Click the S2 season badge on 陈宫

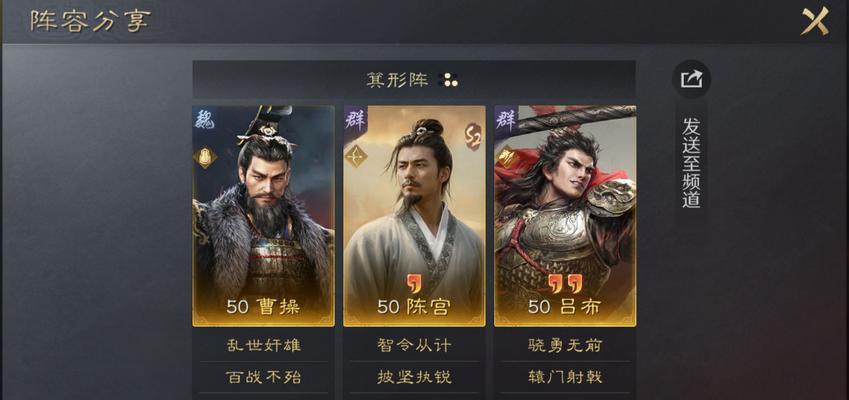(x=472, y=137)
